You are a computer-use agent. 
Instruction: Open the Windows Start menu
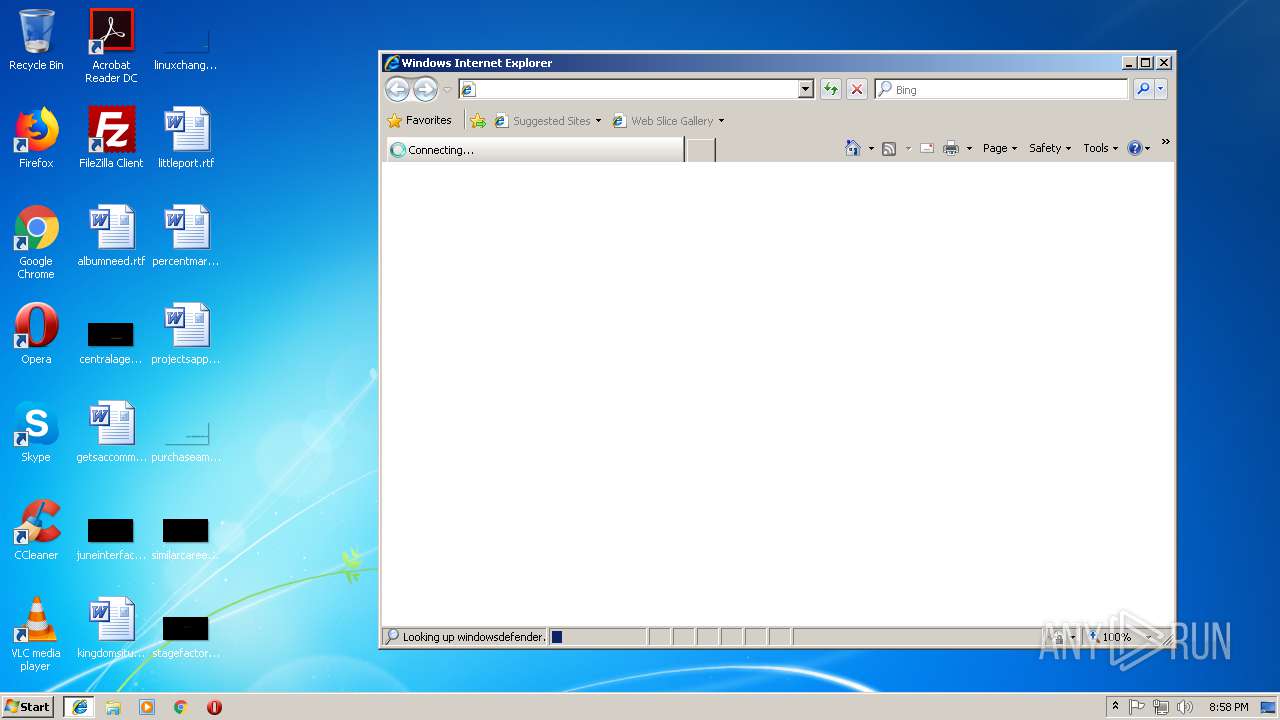tap(28, 707)
